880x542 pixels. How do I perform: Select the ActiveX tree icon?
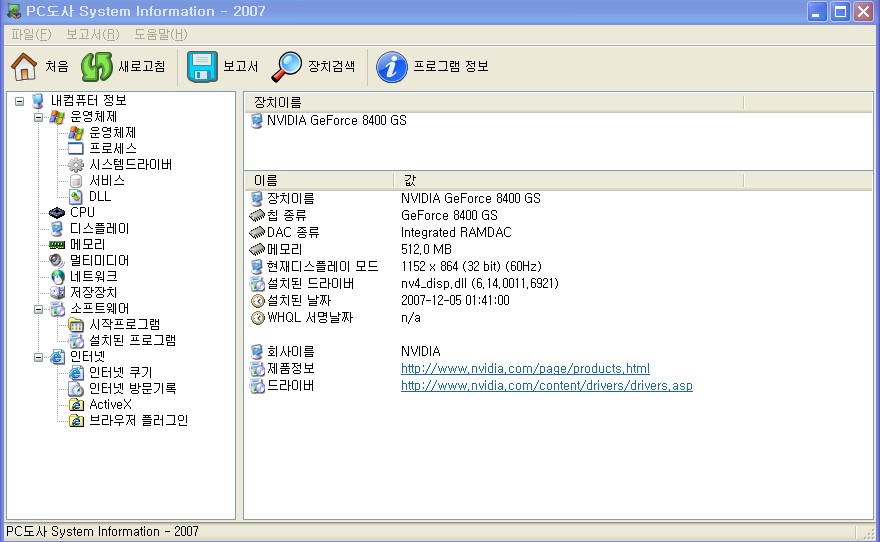coord(76,405)
